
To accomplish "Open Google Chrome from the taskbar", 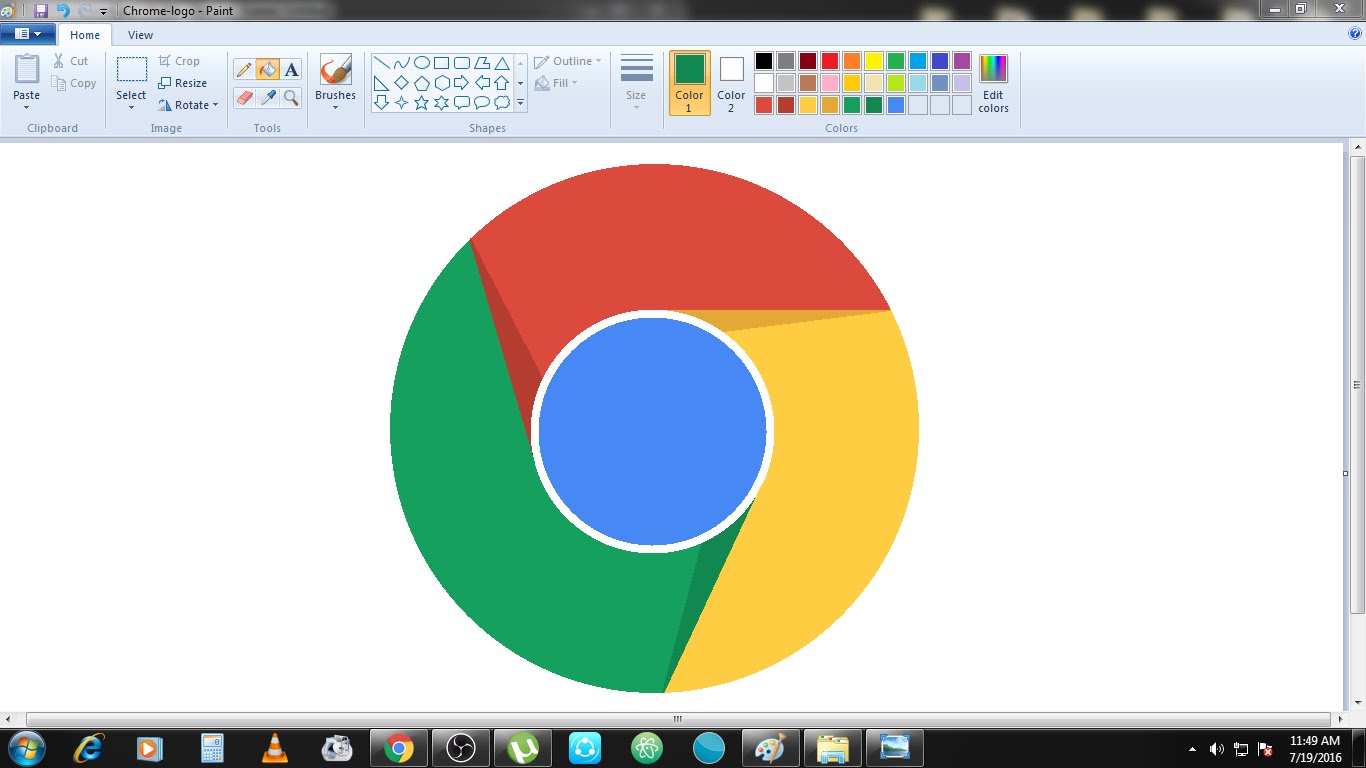I will (399, 748).
